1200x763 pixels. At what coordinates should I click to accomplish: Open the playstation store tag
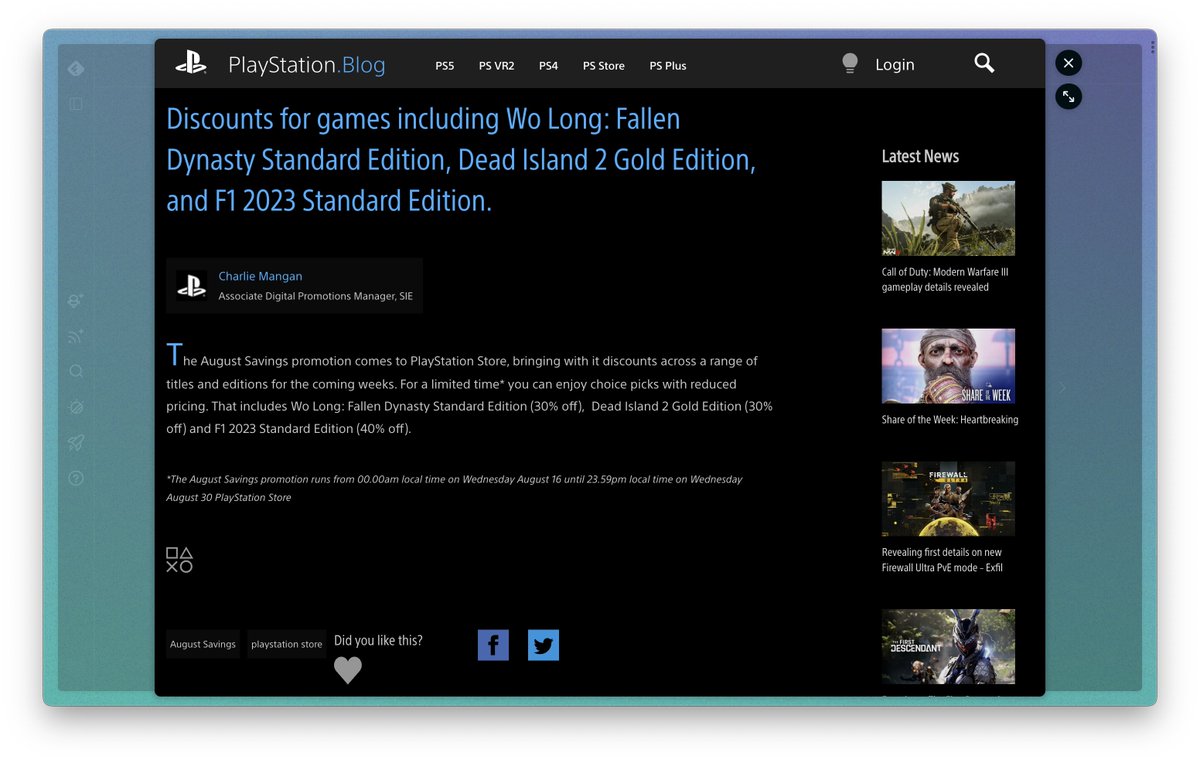[x=287, y=645]
